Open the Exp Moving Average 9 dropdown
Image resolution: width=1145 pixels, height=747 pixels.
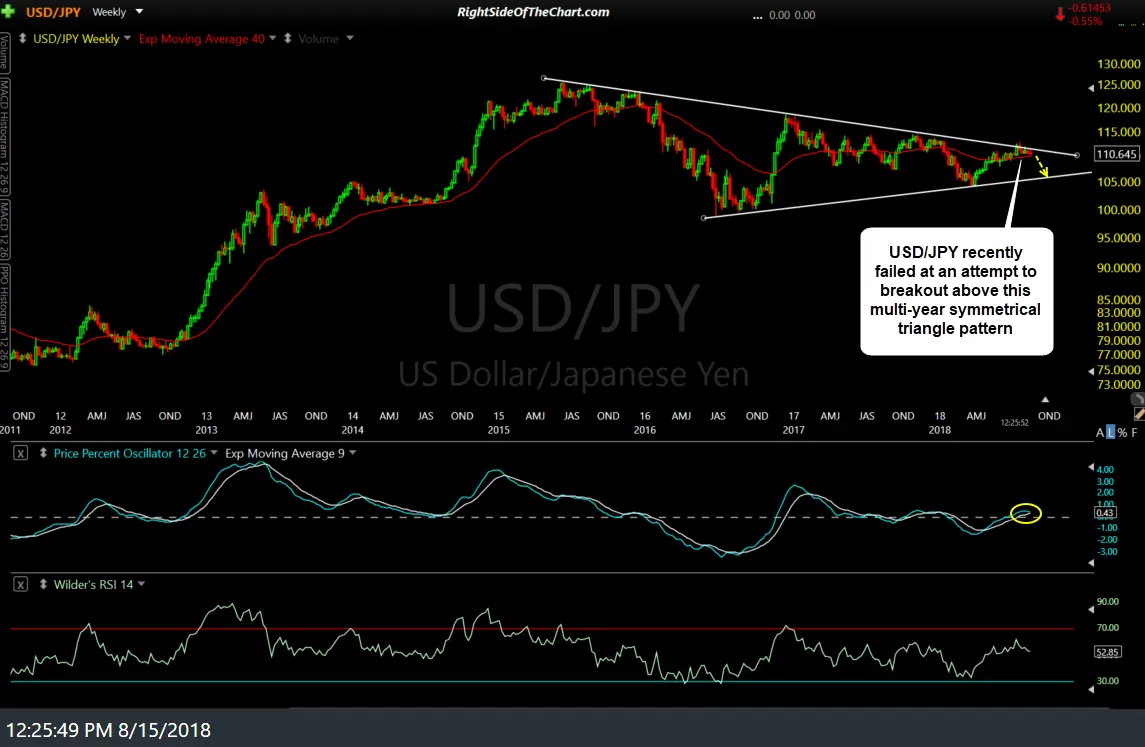click(x=353, y=453)
